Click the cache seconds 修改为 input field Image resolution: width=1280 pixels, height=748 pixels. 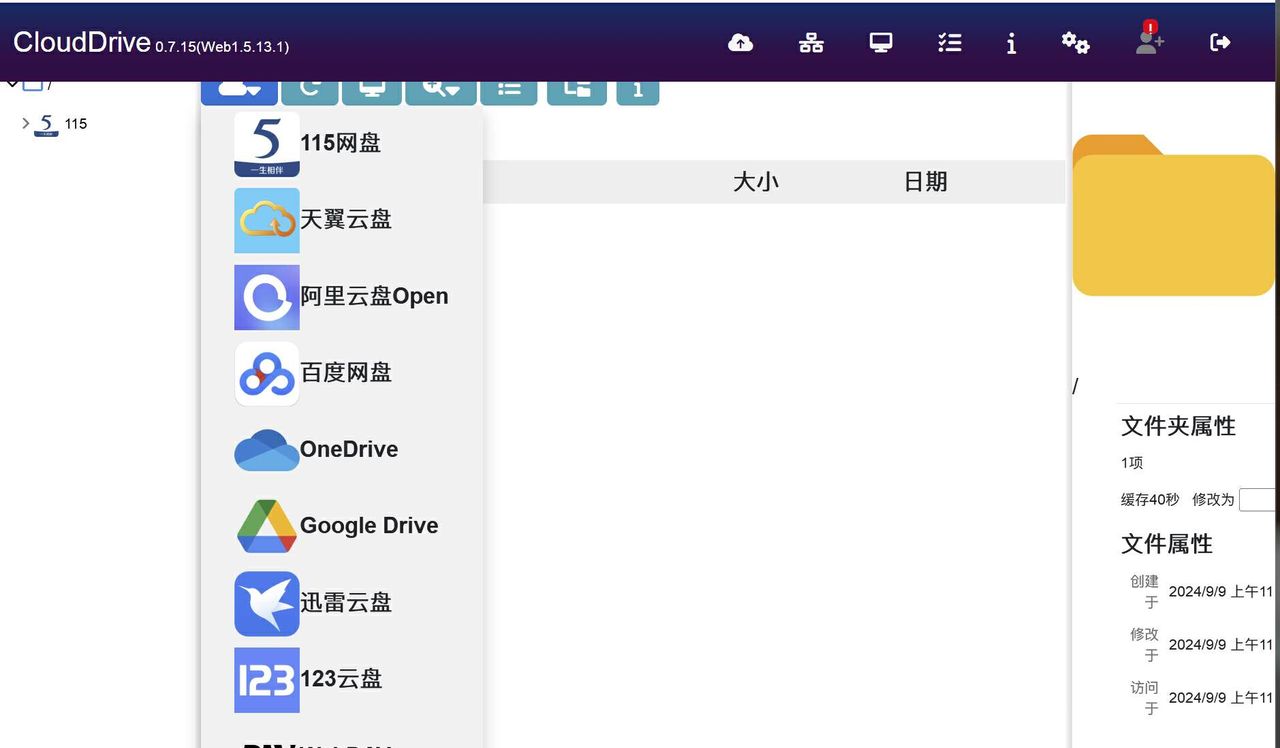[x=1258, y=499]
